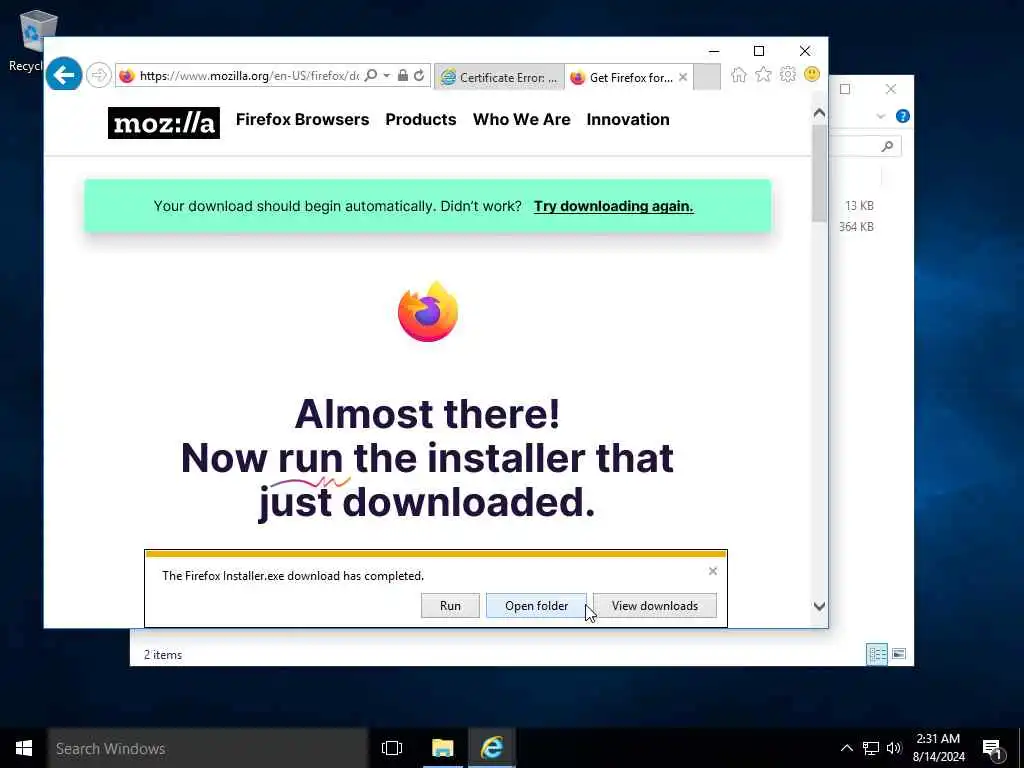Open the volume speaker tray icon
Viewport: 1024px width, 768px height.
point(894,748)
